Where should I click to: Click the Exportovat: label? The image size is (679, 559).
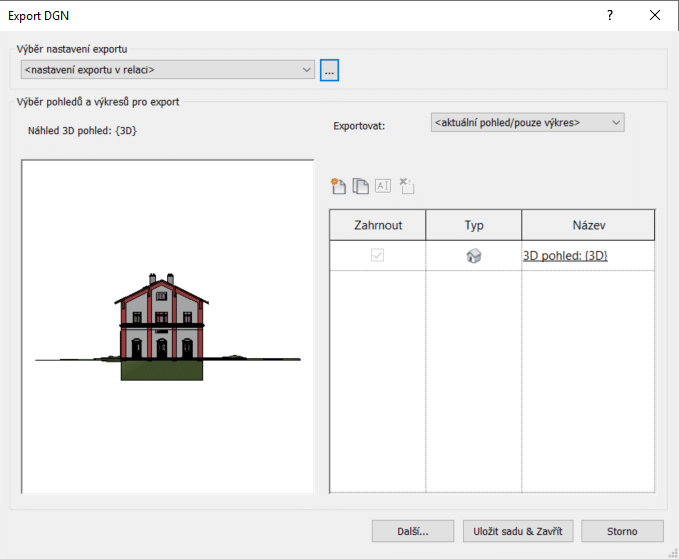359,126
